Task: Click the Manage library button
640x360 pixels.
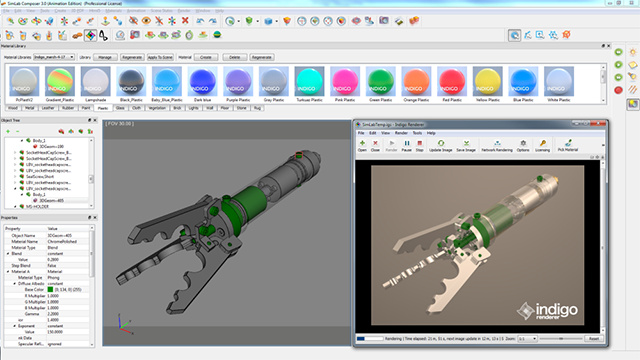Action: (x=105, y=57)
